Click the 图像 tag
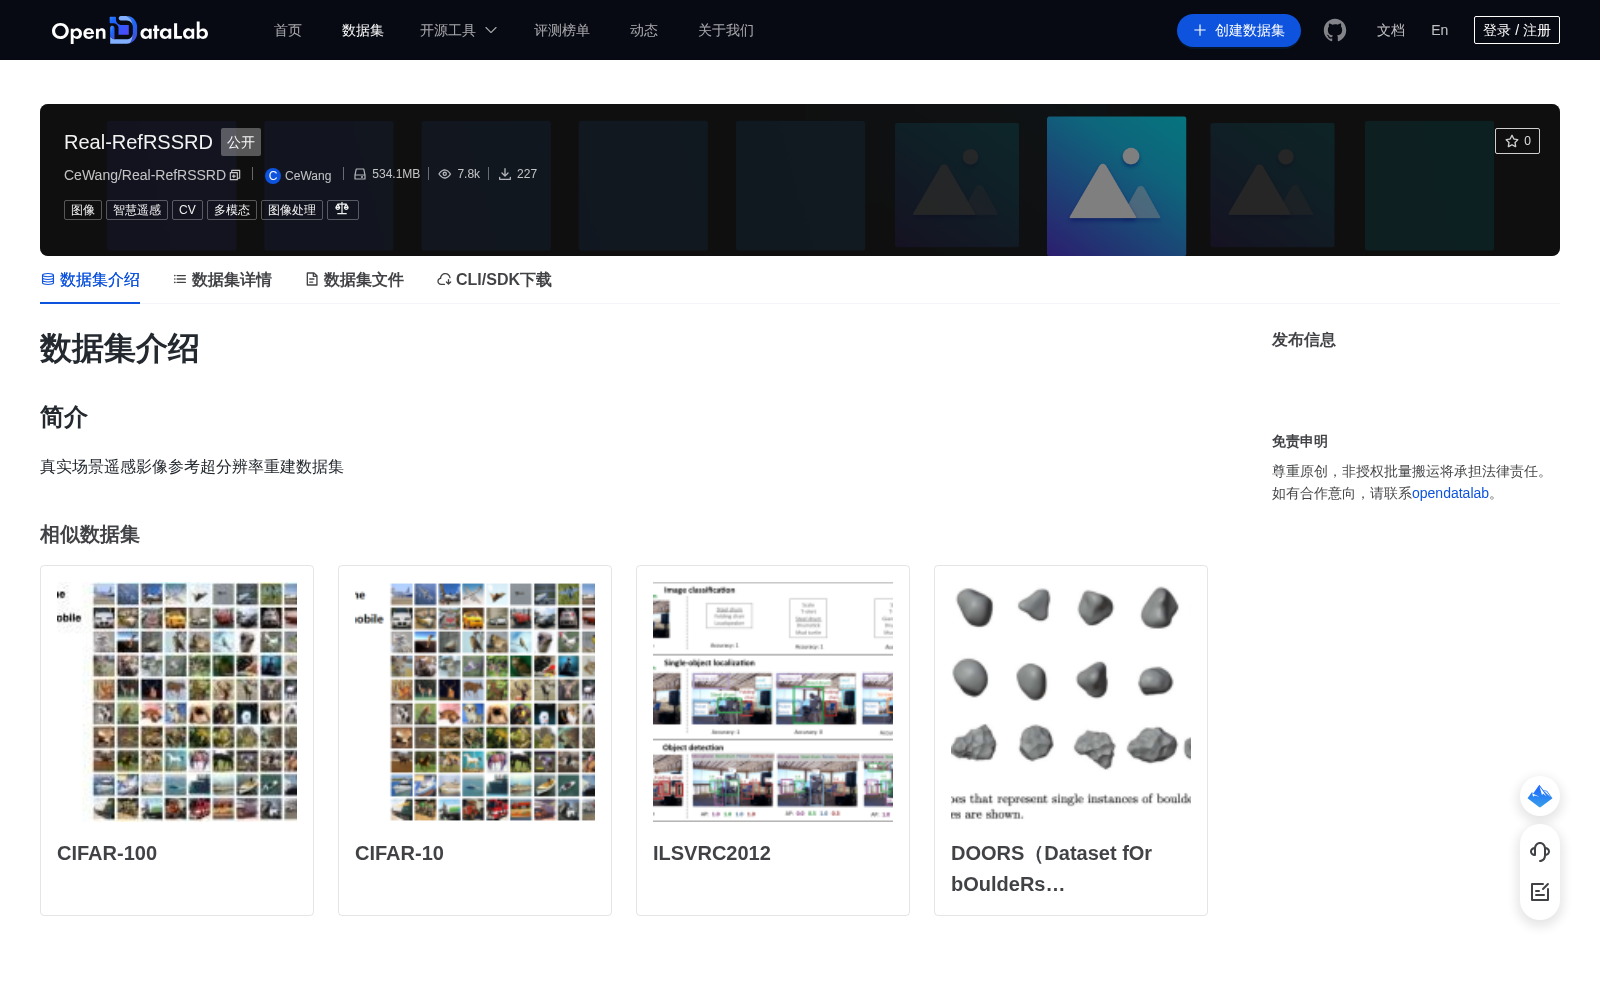 click(x=83, y=210)
